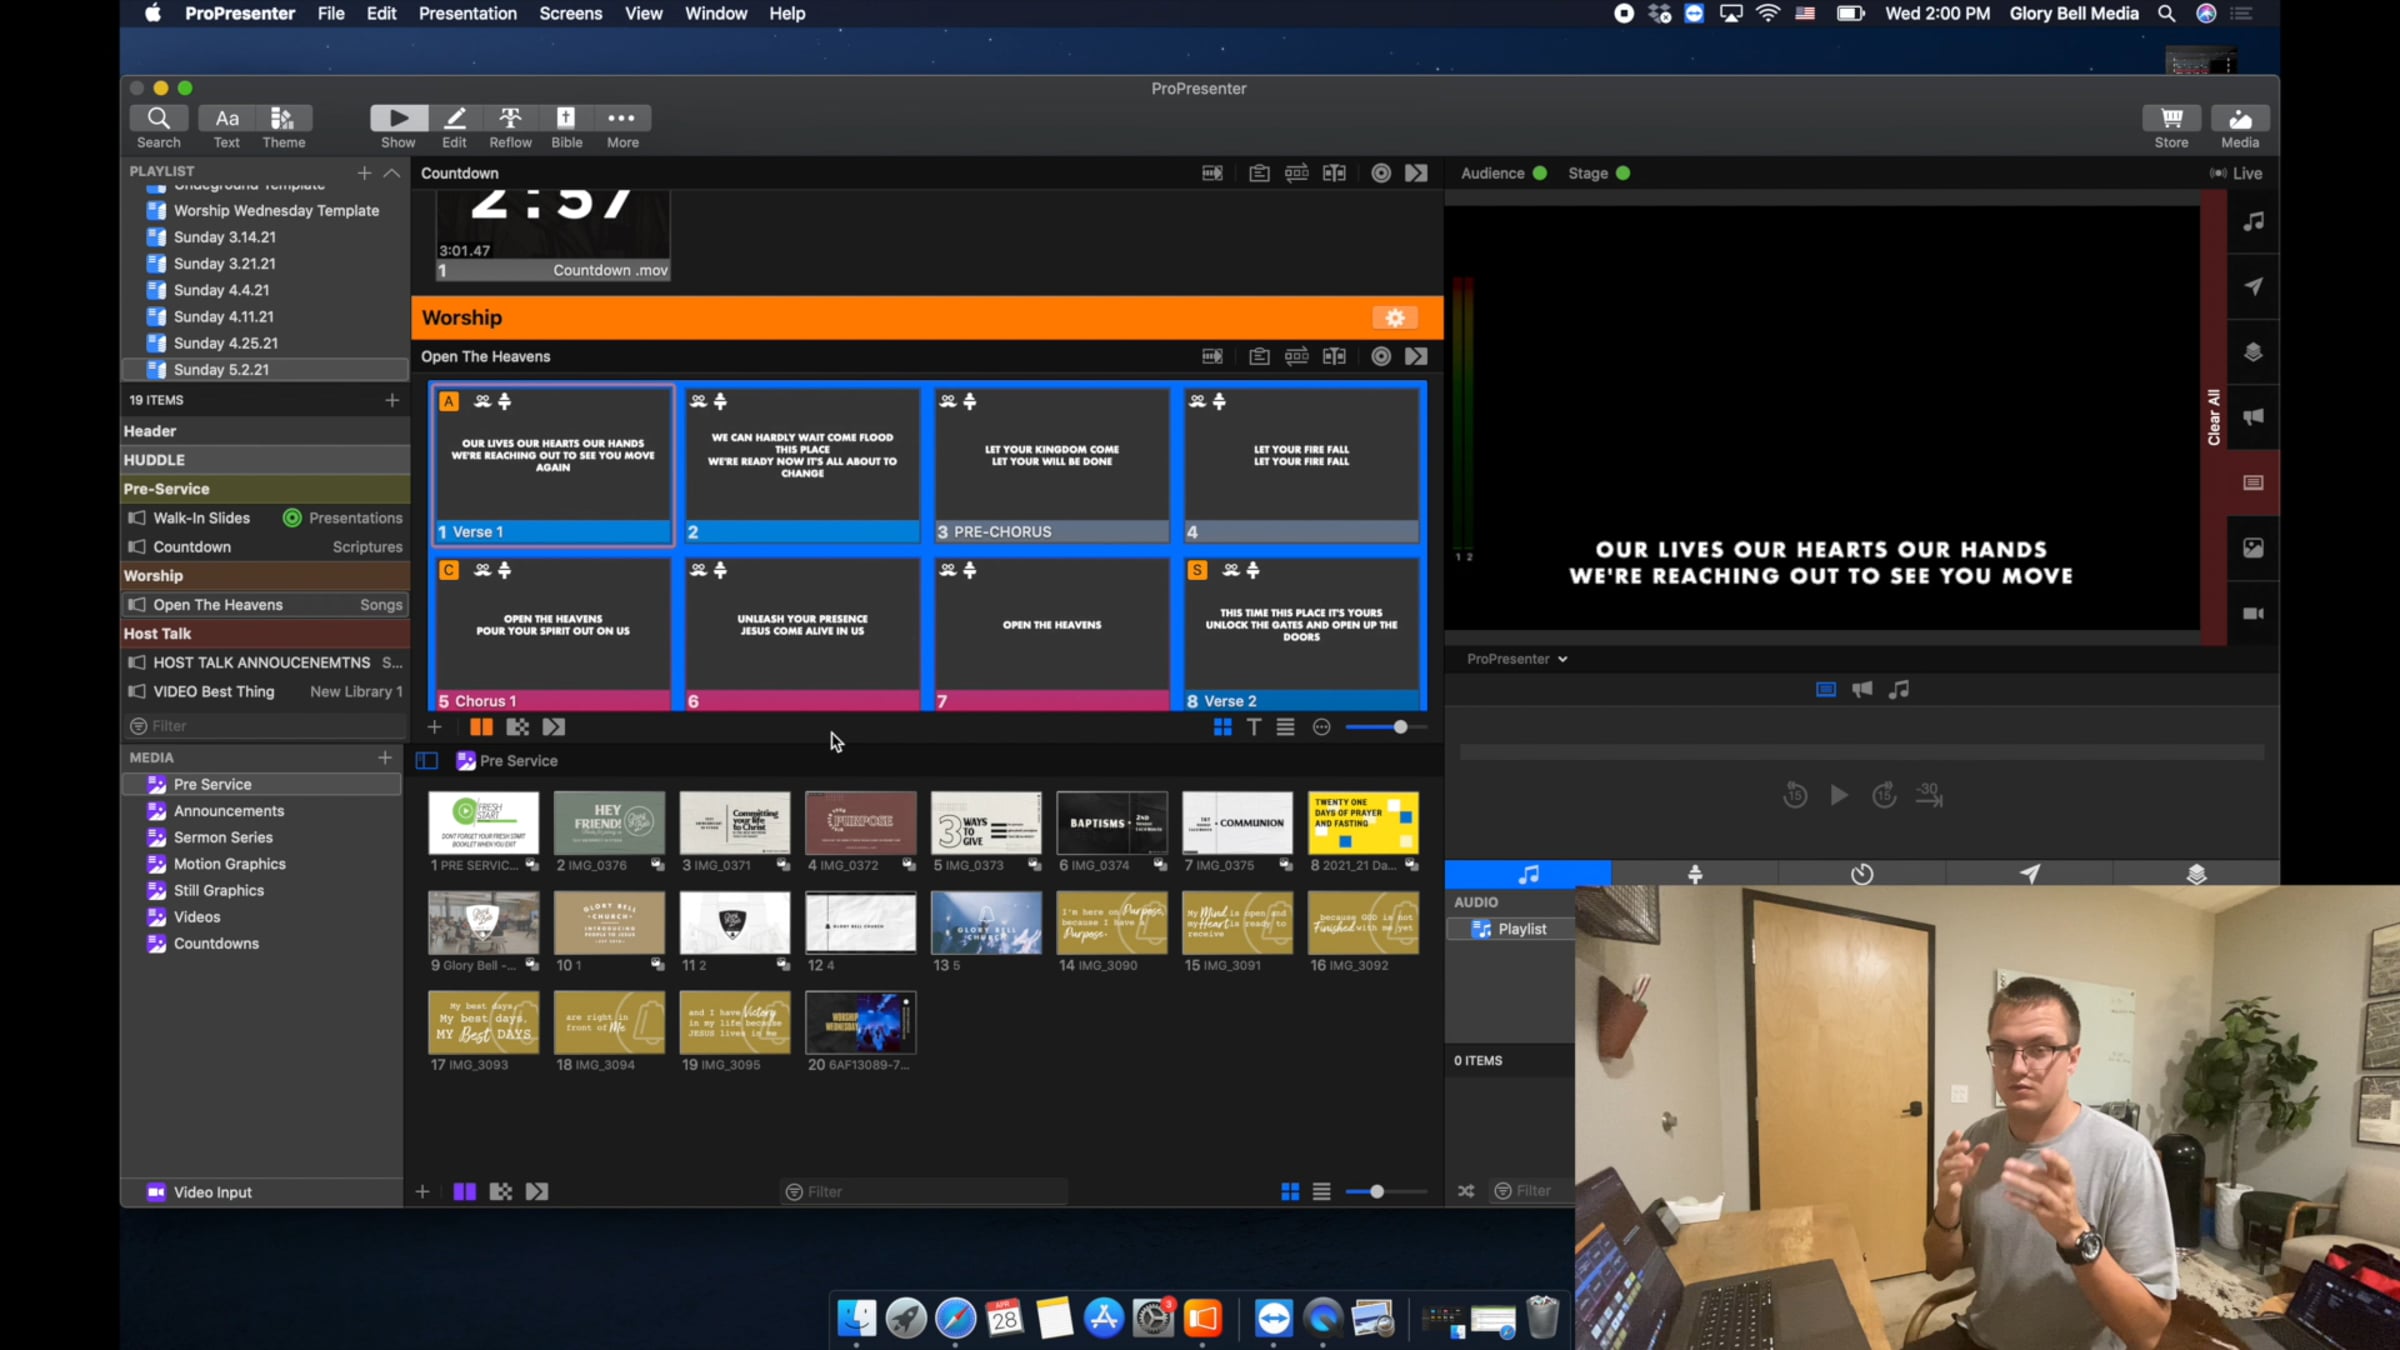
Task: Toggle the Audience output indicator
Action: tap(1540, 173)
